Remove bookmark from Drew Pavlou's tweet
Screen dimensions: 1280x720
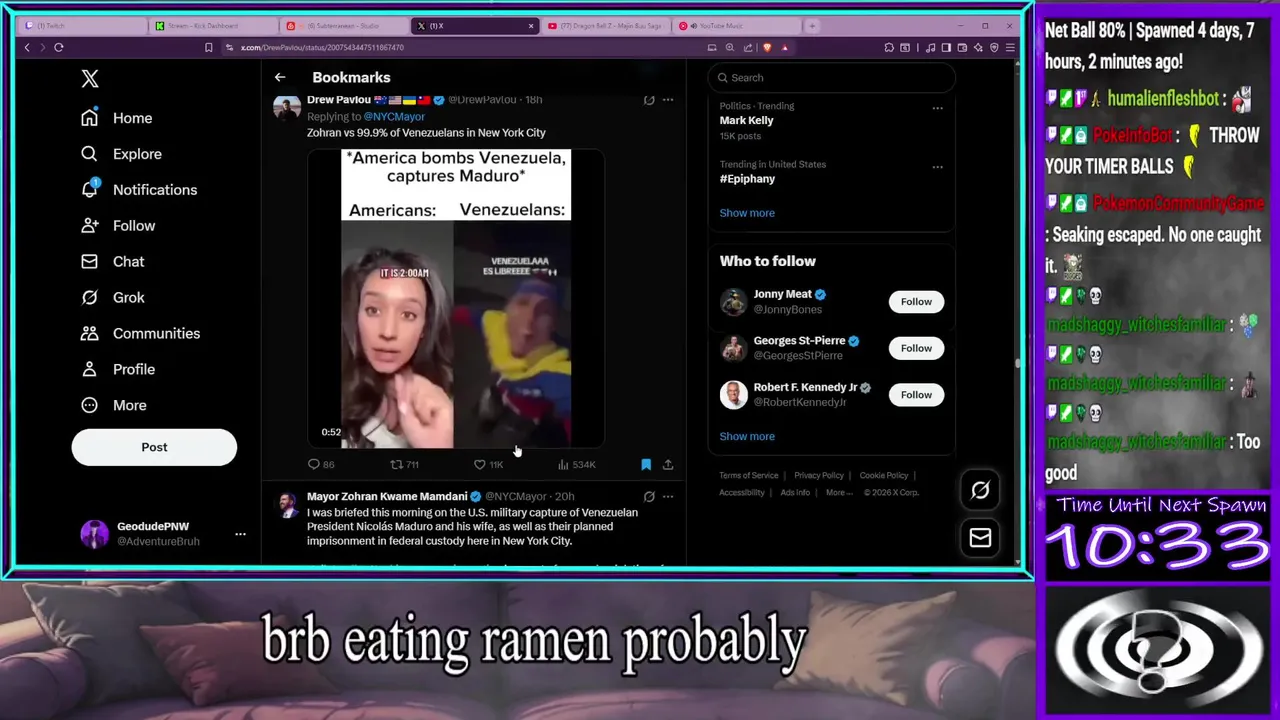(646, 464)
